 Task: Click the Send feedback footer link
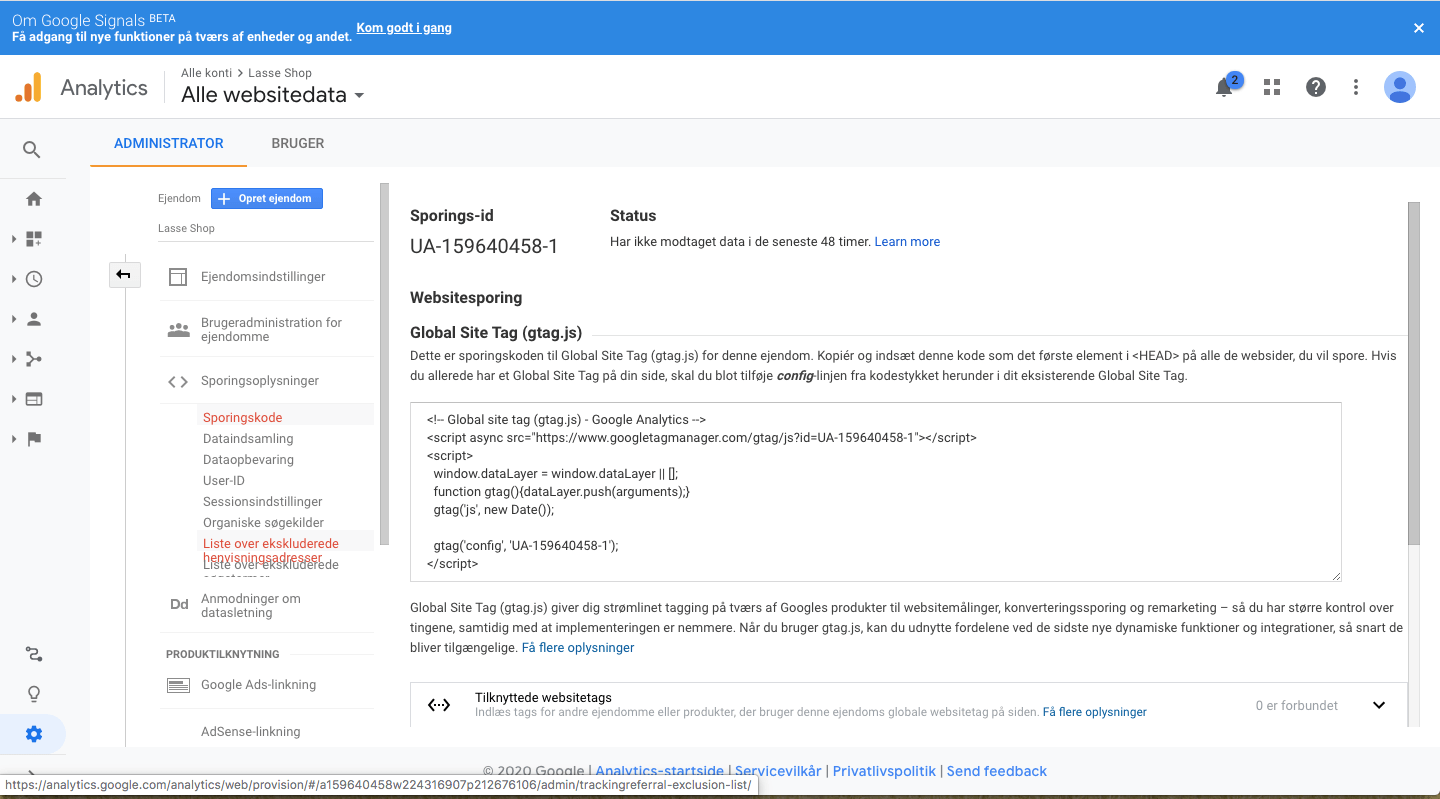point(996,771)
